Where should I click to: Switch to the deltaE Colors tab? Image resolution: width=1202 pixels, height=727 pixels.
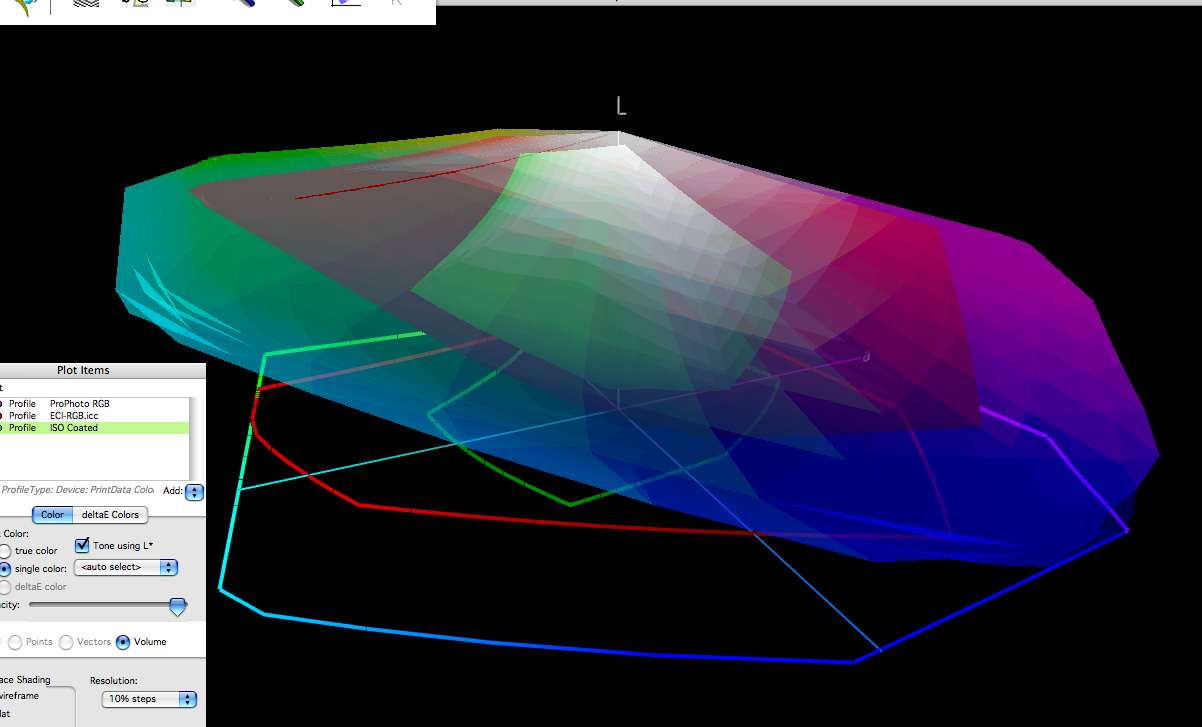tap(109, 514)
